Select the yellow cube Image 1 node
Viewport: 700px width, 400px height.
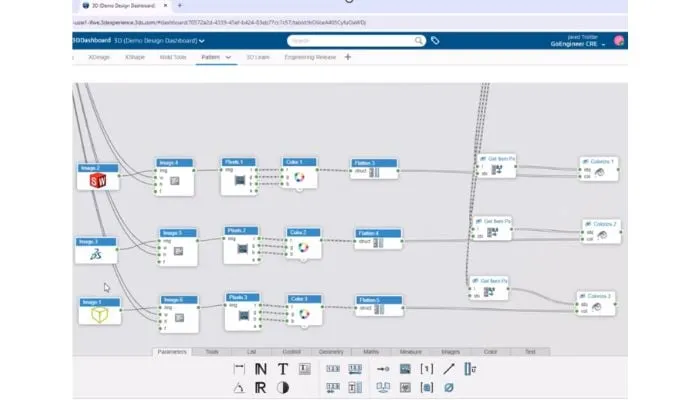(x=99, y=315)
